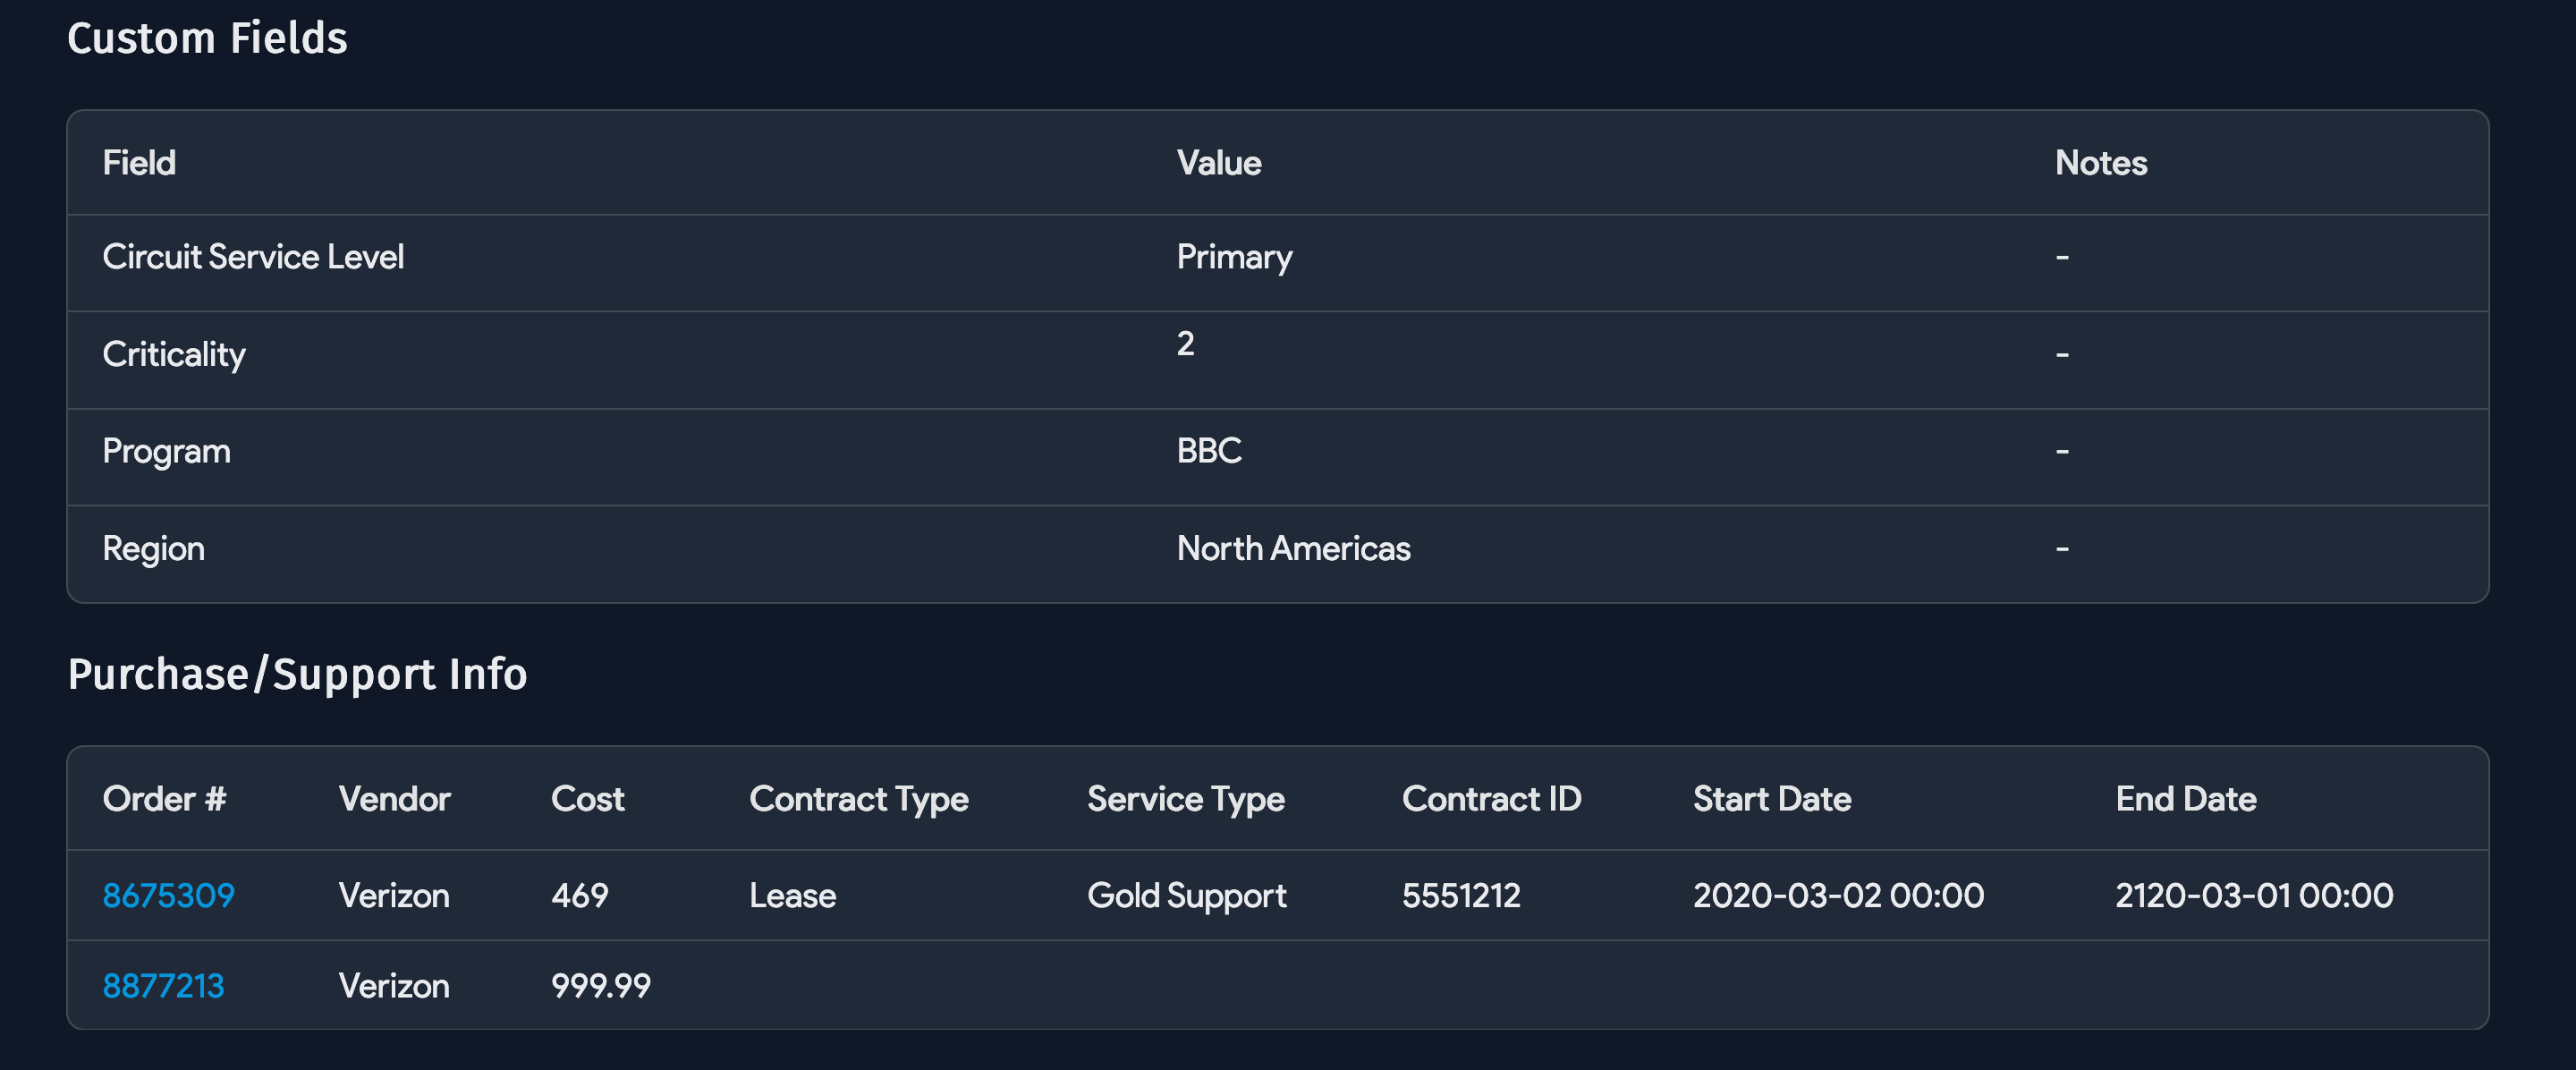This screenshot has height=1070, width=2576.
Task: Click the Purchase/Support Info heading
Action: [298, 674]
